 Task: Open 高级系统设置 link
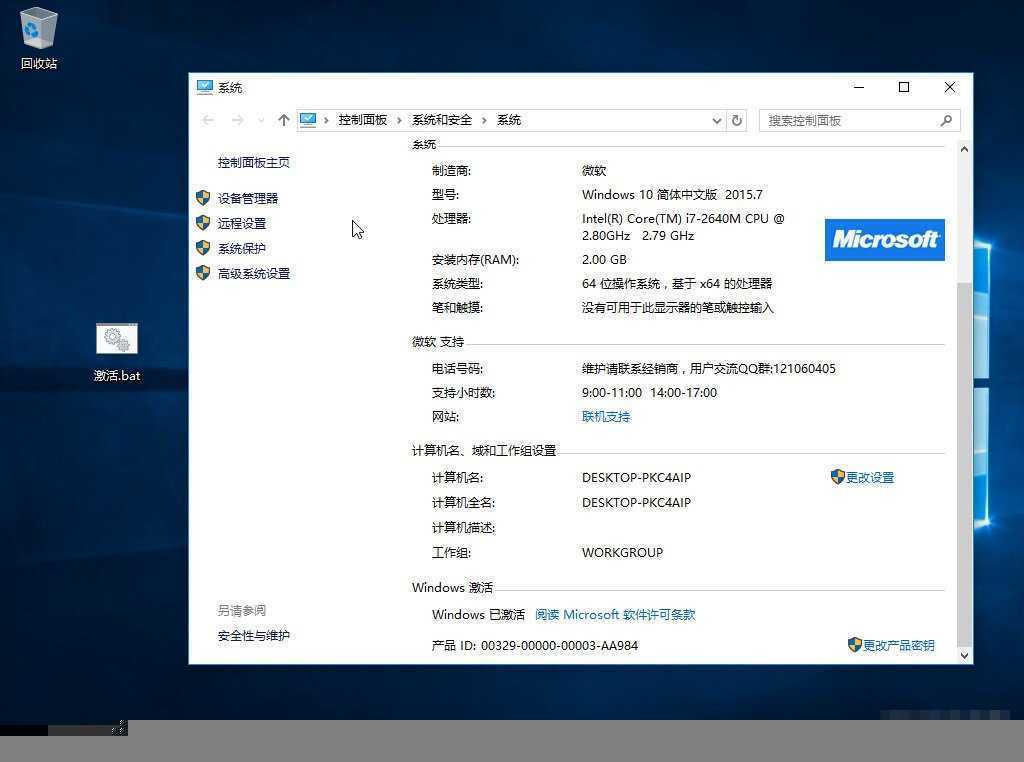click(253, 274)
